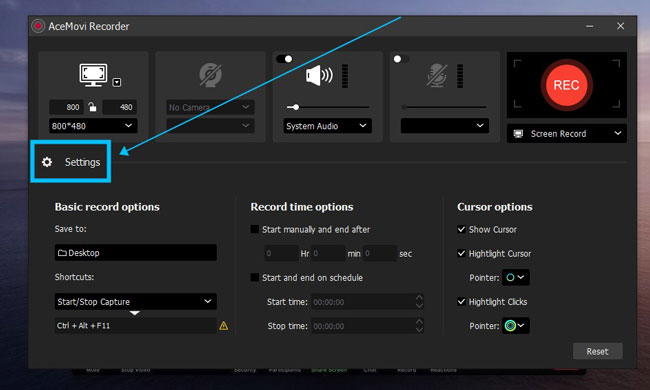Screen dimensions: 650x390
Task: Minimize the AceMovi Recorder window
Action: (589, 26)
